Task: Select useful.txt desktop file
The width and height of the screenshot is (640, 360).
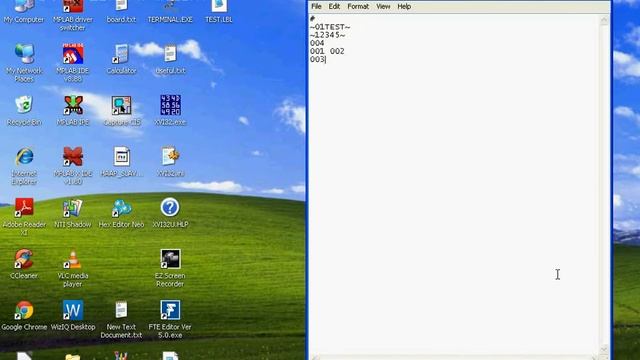Action: 170,60
